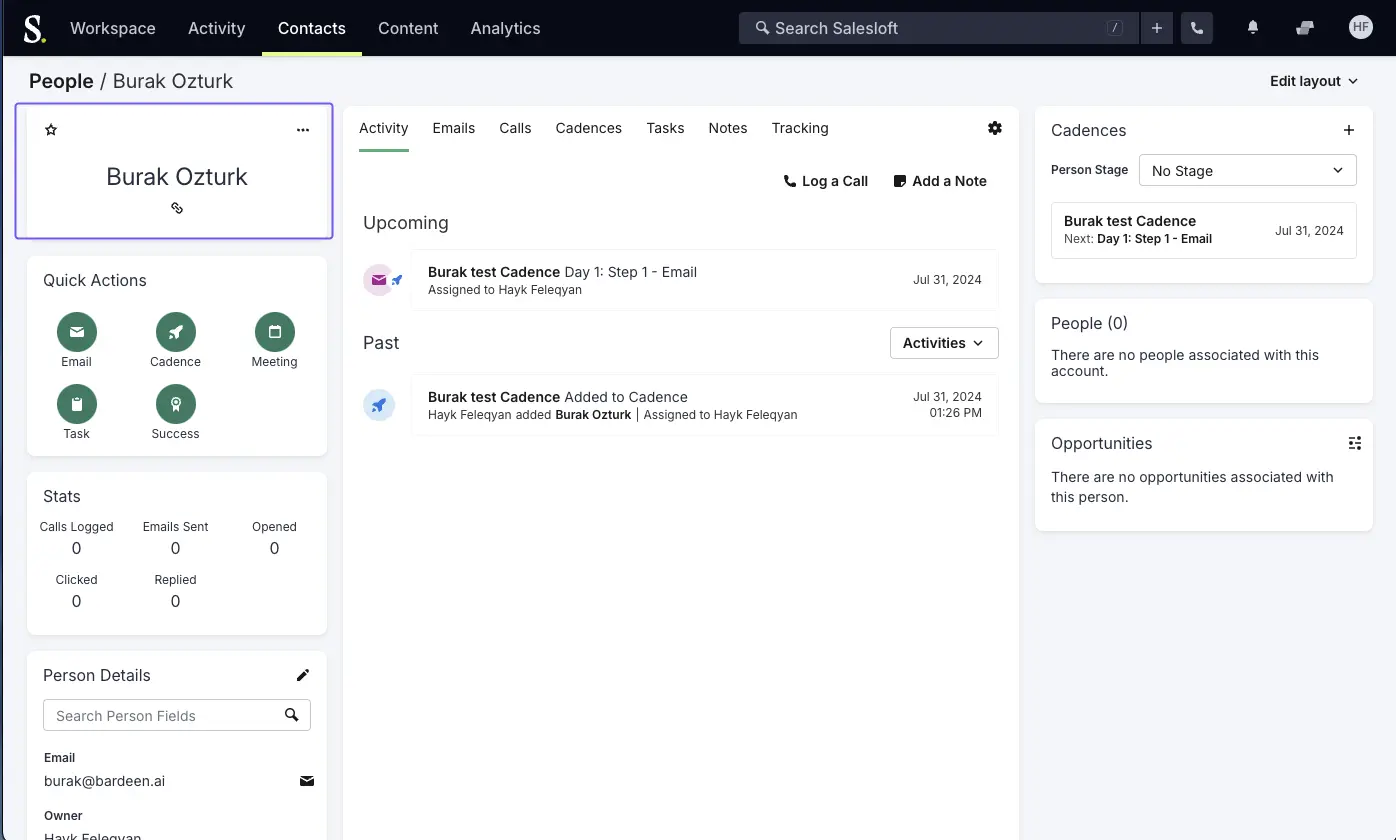Go to Activity in the top navigation
The width and height of the screenshot is (1396, 840).
pyautogui.click(x=217, y=28)
